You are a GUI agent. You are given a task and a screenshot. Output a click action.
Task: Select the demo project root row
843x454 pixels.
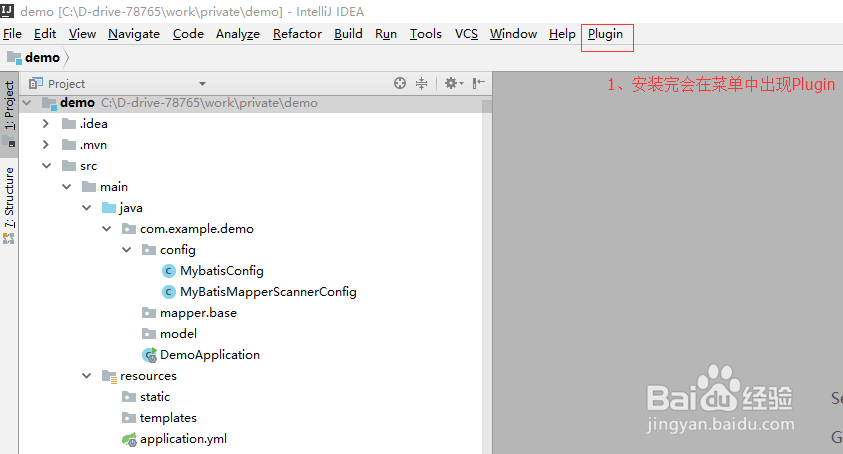[252, 103]
